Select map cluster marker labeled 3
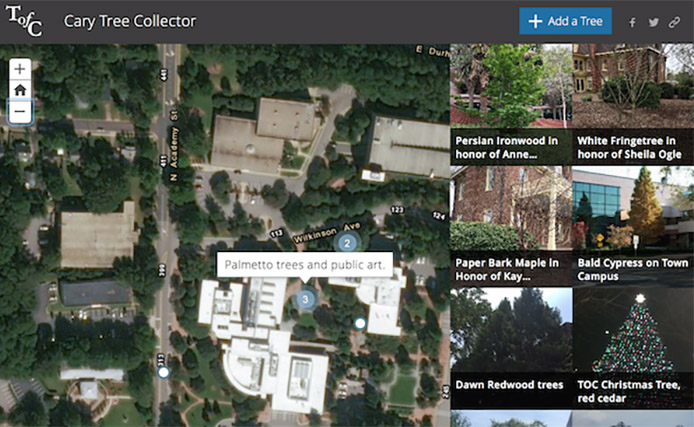This screenshot has height=427, width=694. pos(305,300)
